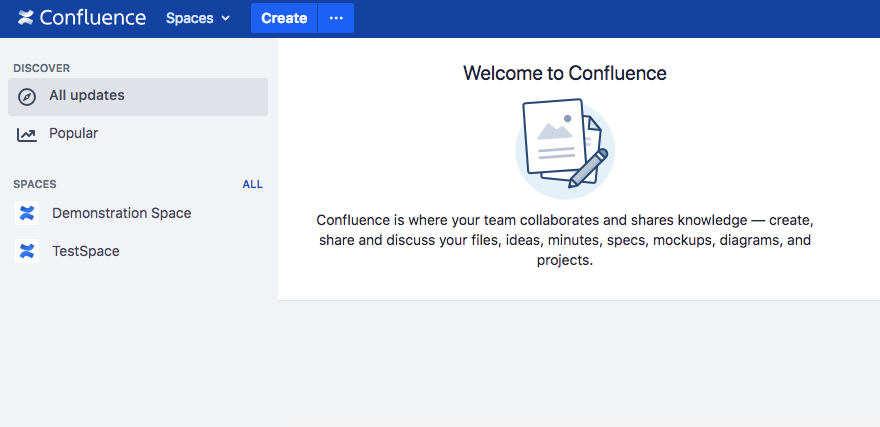
Task: Click the TestSpace icon
Action: [x=27, y=251]
